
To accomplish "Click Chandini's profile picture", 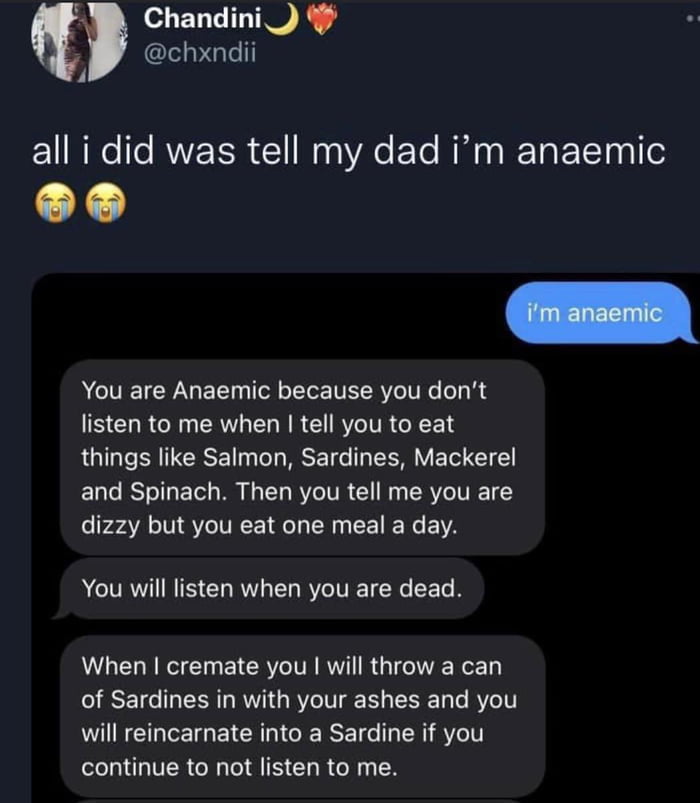I will [x=77, y=40].
